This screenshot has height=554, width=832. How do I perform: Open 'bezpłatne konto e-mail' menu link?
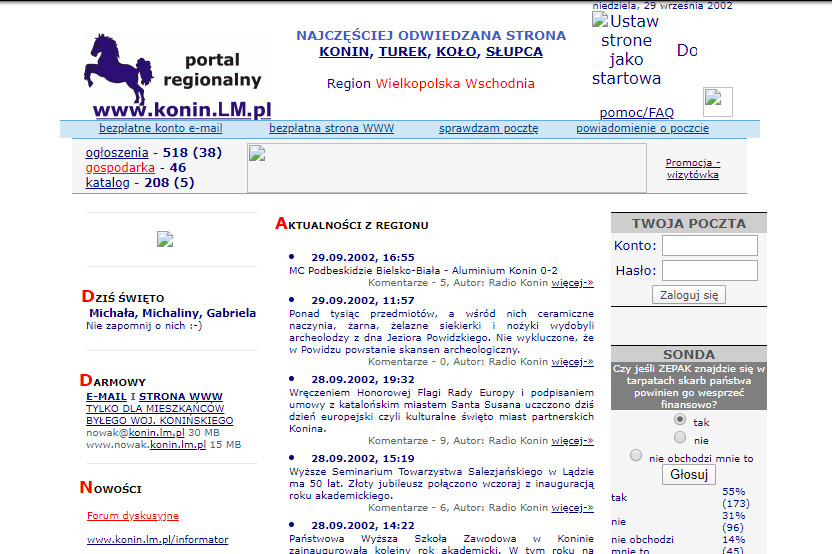coord(160,128)
